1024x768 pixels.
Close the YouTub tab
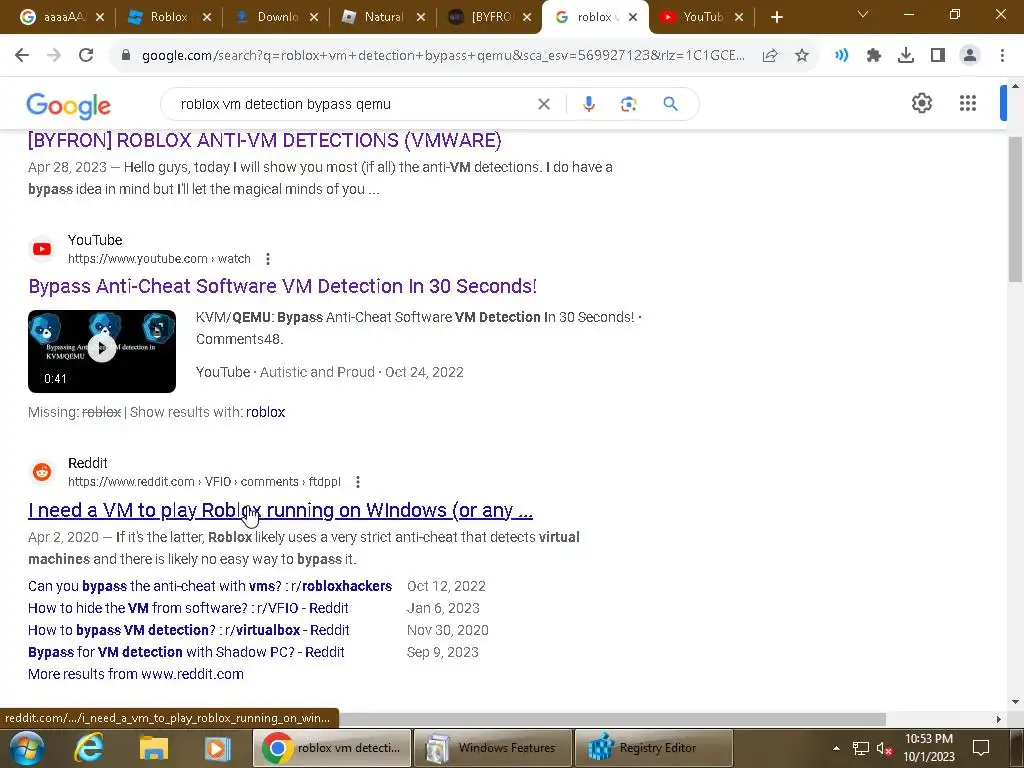pyautogui.click(x=739, y=18)
